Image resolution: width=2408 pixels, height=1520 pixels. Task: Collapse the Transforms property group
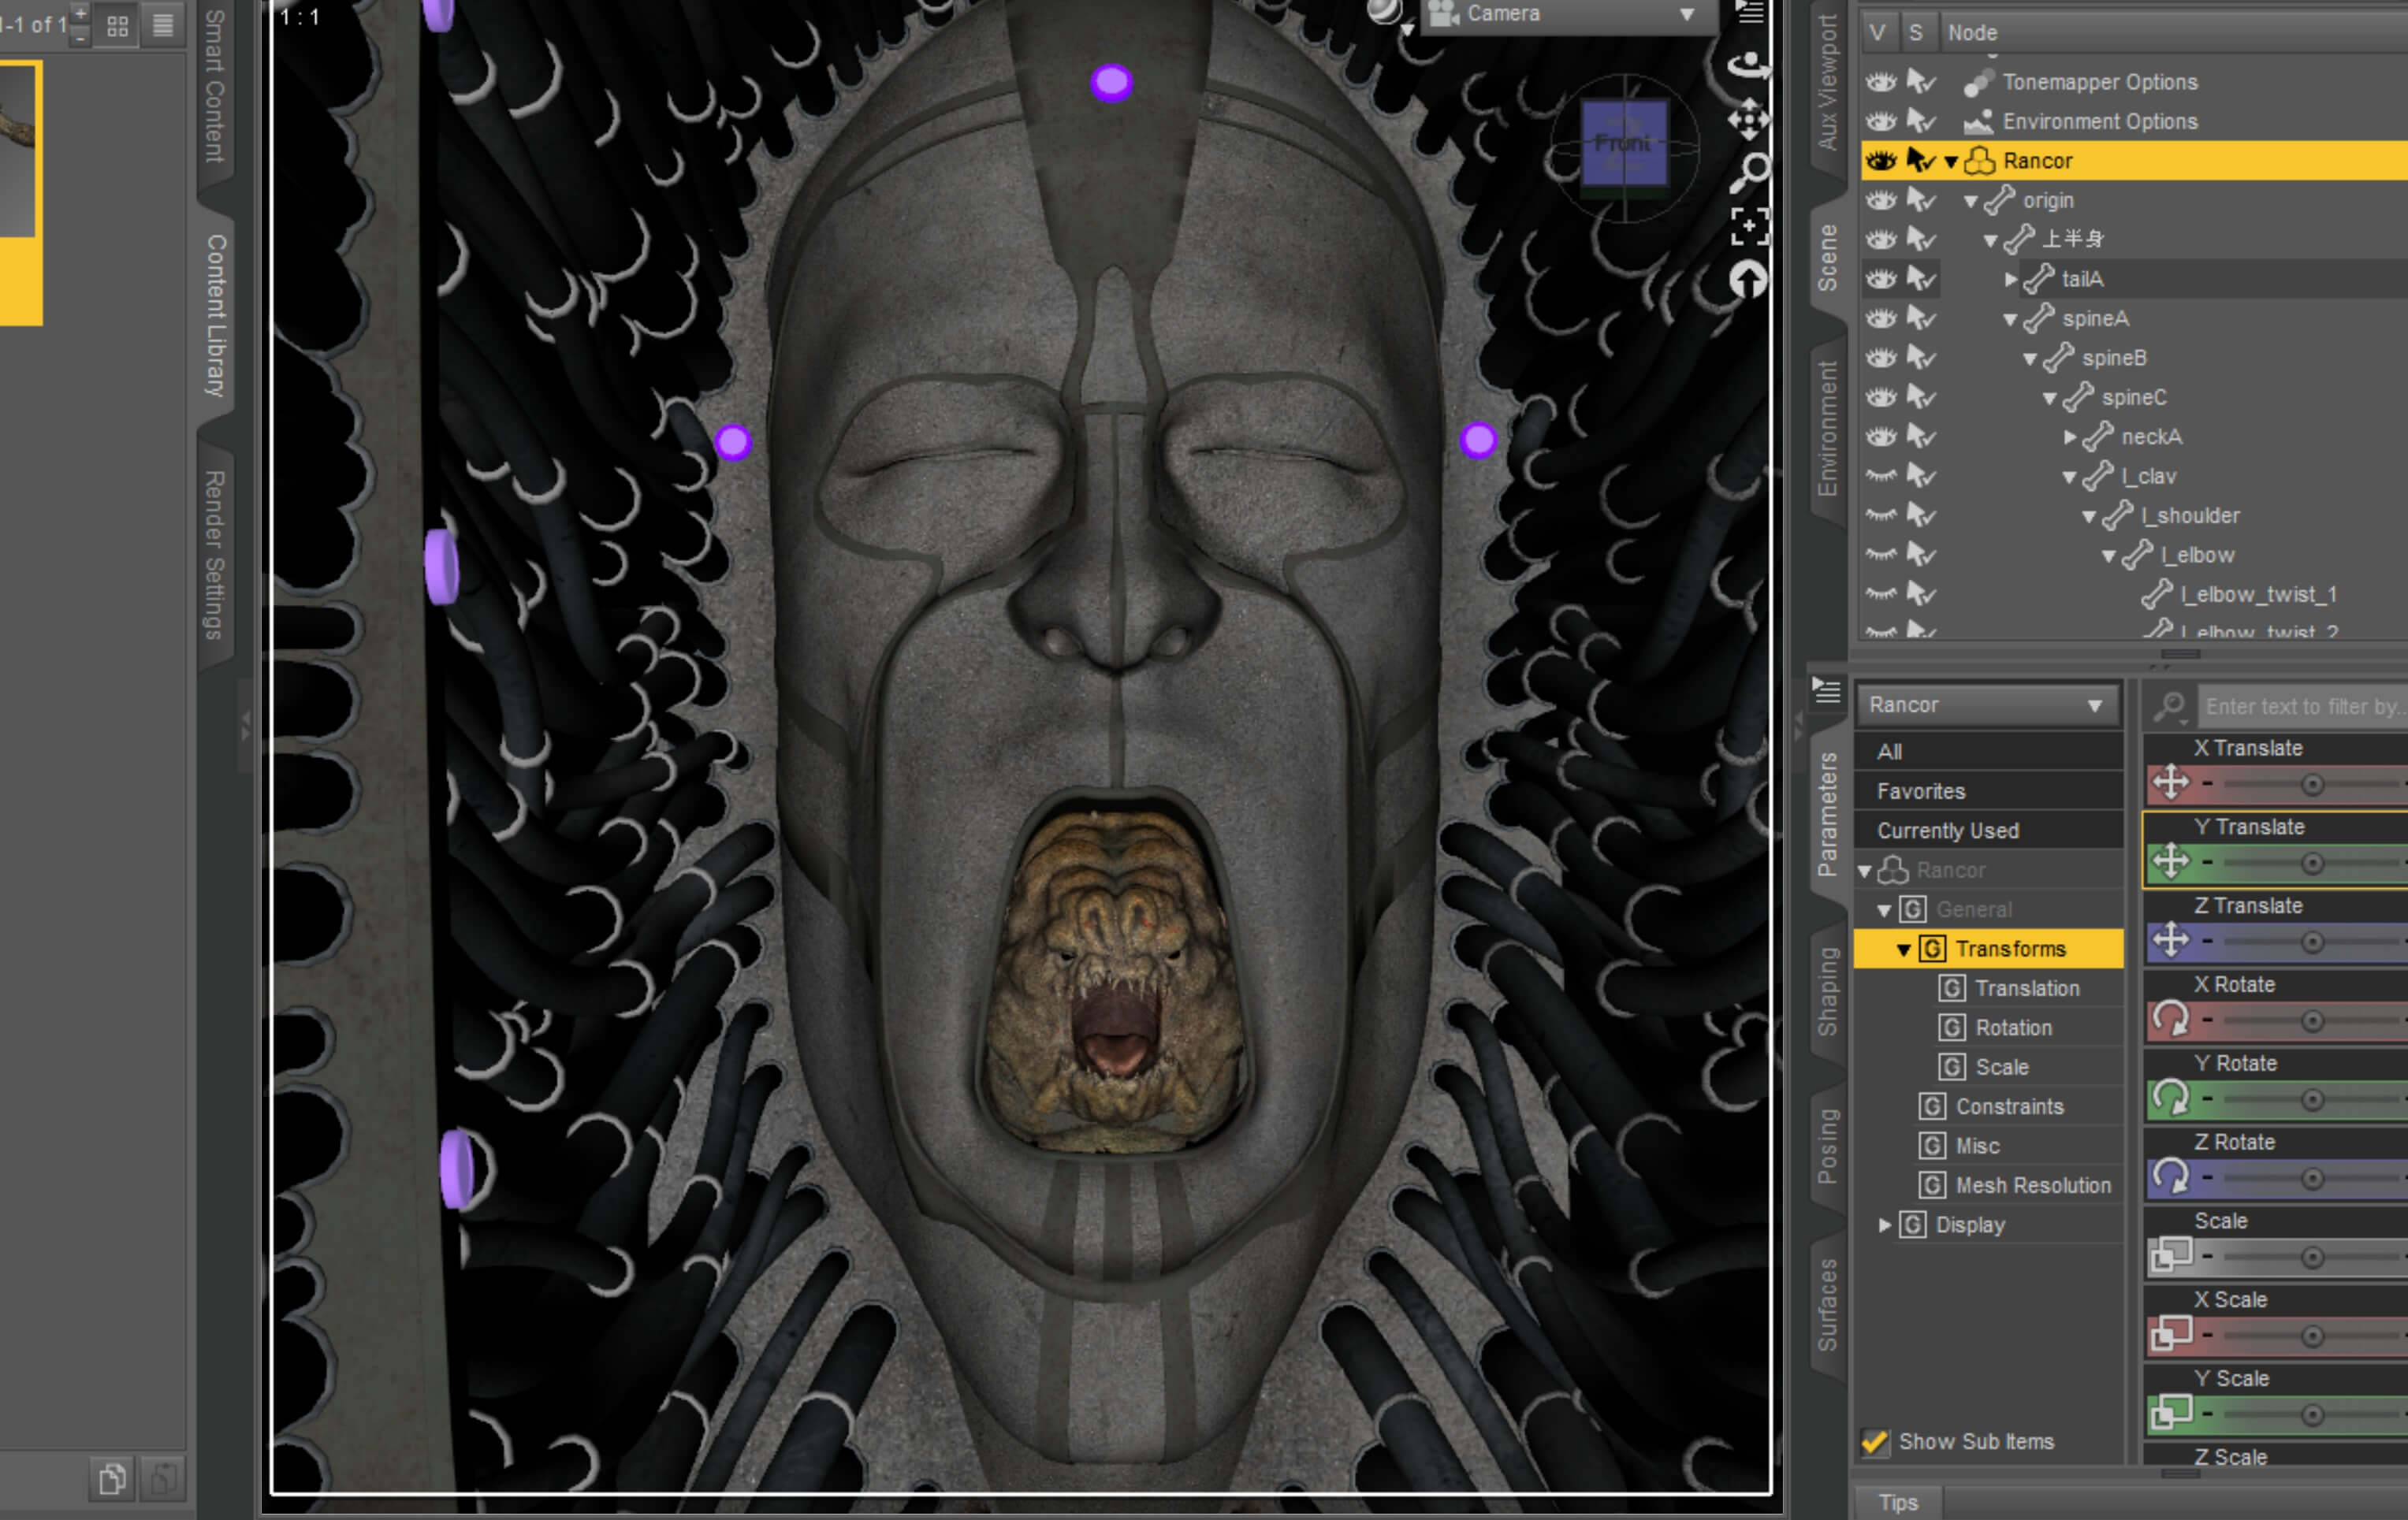click(x=1903, y=949)
